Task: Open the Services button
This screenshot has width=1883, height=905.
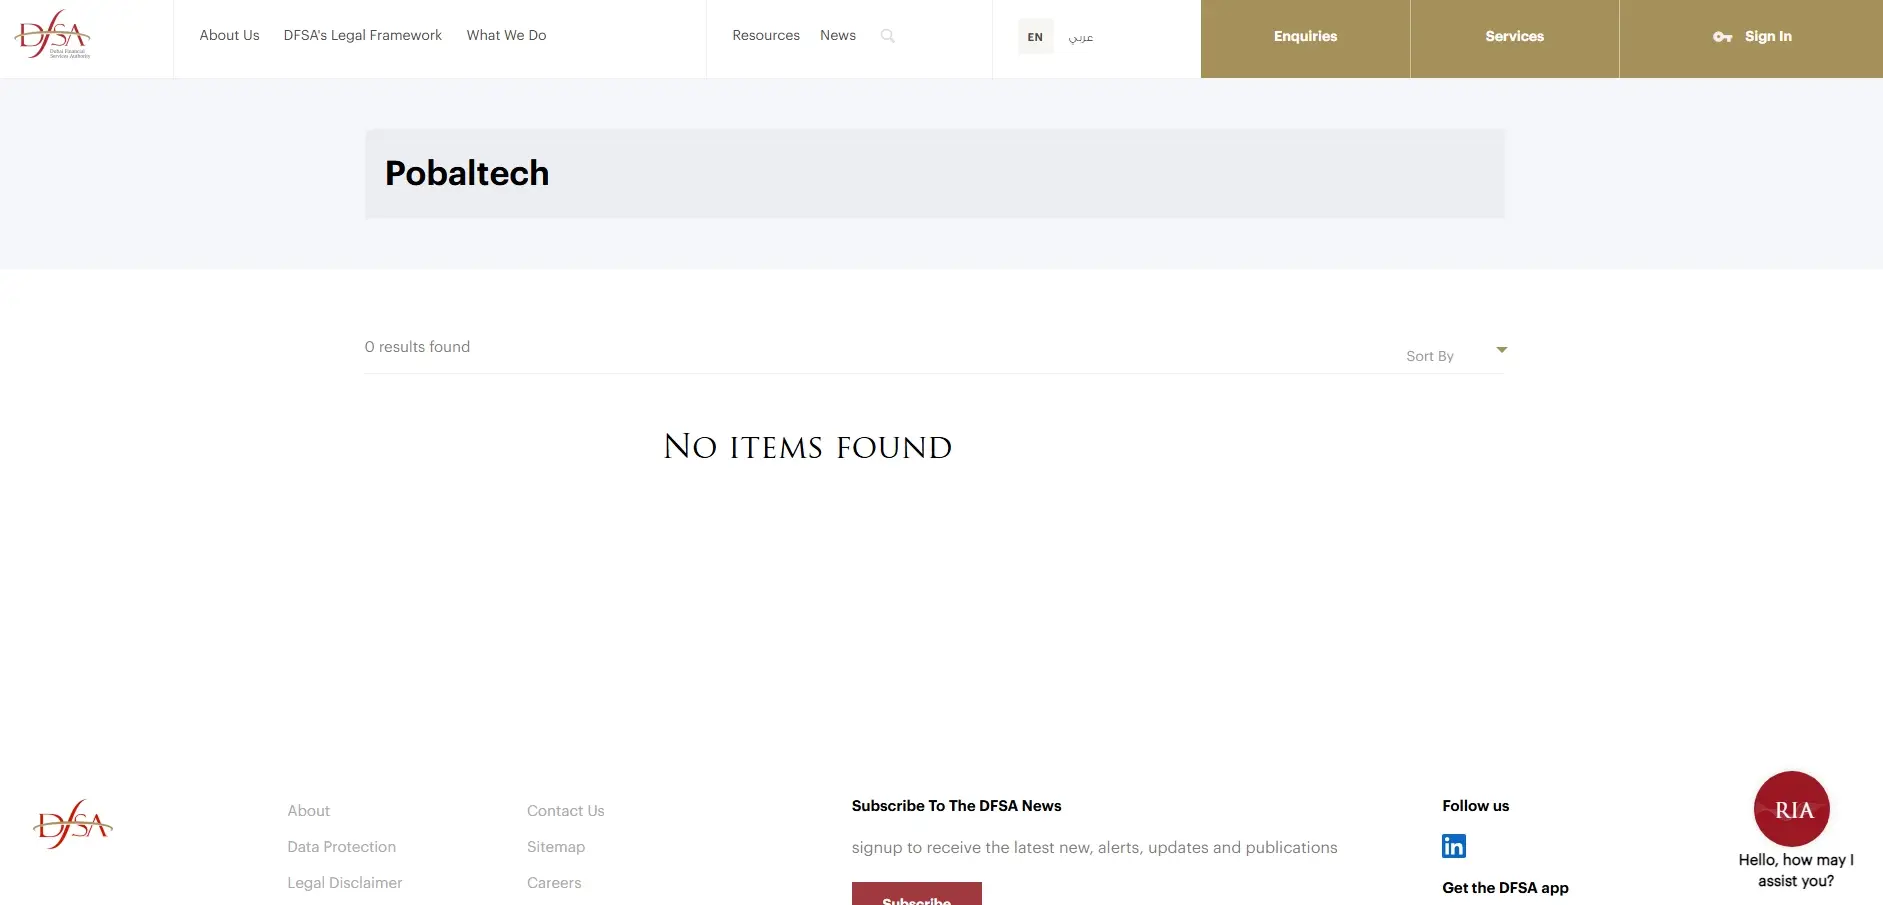Action: pyautogui.click(x=1514, y=37)
